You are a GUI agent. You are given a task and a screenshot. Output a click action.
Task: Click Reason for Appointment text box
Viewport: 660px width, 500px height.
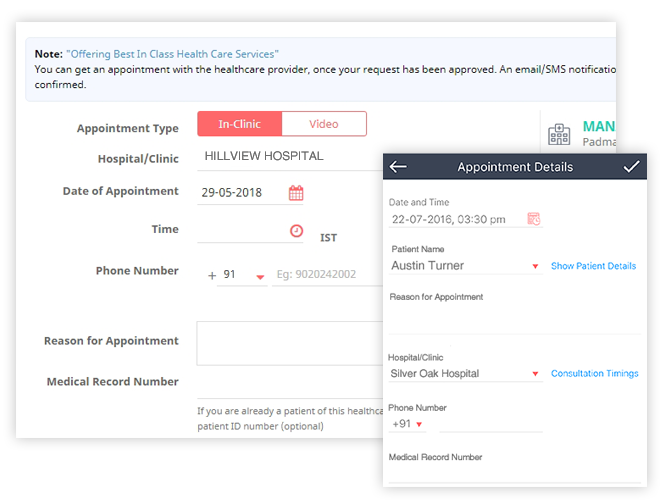coord(290,343)
